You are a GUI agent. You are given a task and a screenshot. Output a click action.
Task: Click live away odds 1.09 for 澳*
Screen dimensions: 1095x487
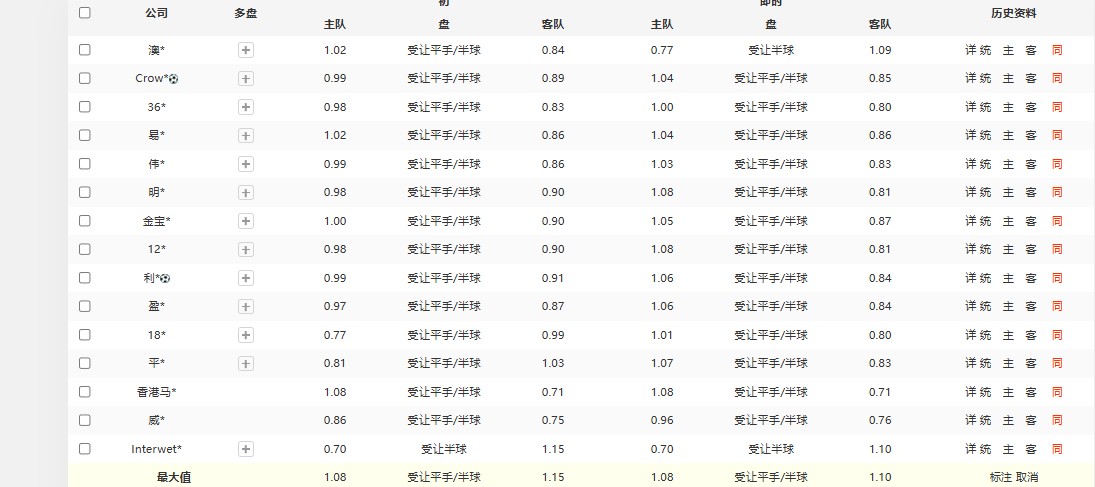pos(880,50)
